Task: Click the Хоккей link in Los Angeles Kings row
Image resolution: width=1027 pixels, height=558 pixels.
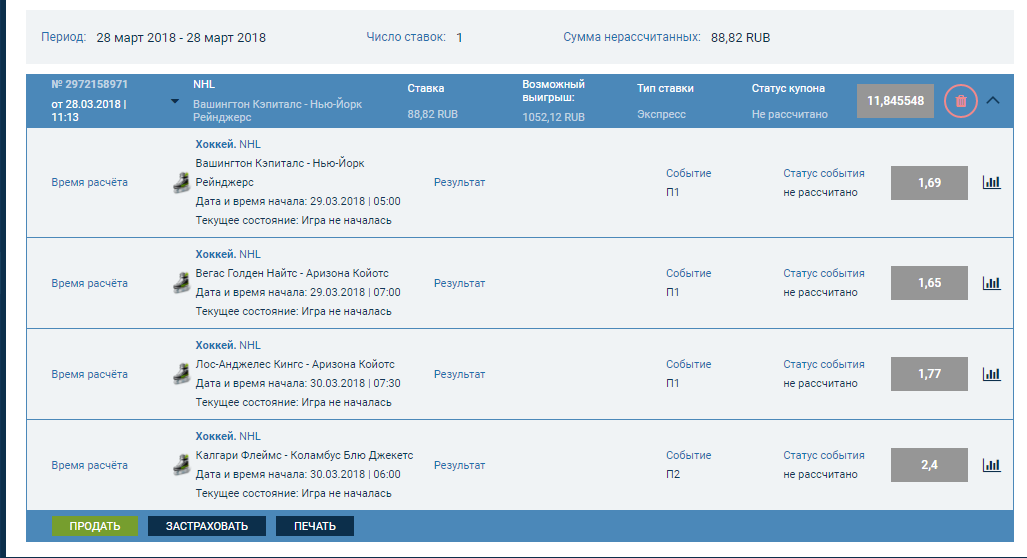Action: point(215,345)
